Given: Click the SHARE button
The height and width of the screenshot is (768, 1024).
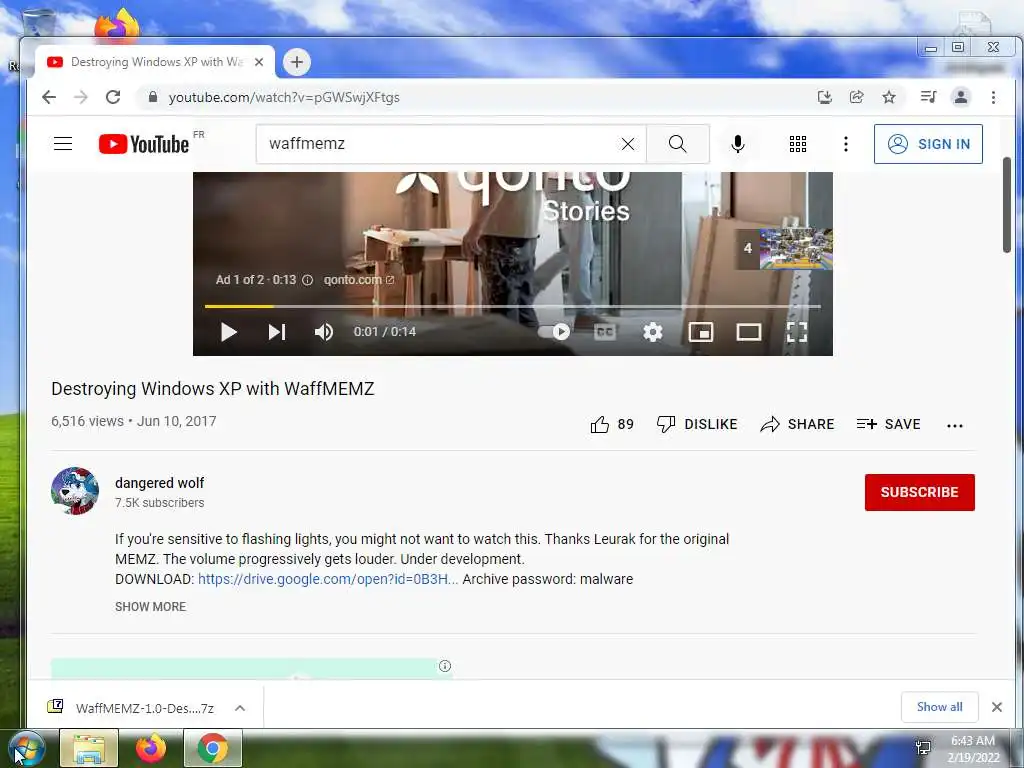Looking at the screenshot, I should 797,424.
